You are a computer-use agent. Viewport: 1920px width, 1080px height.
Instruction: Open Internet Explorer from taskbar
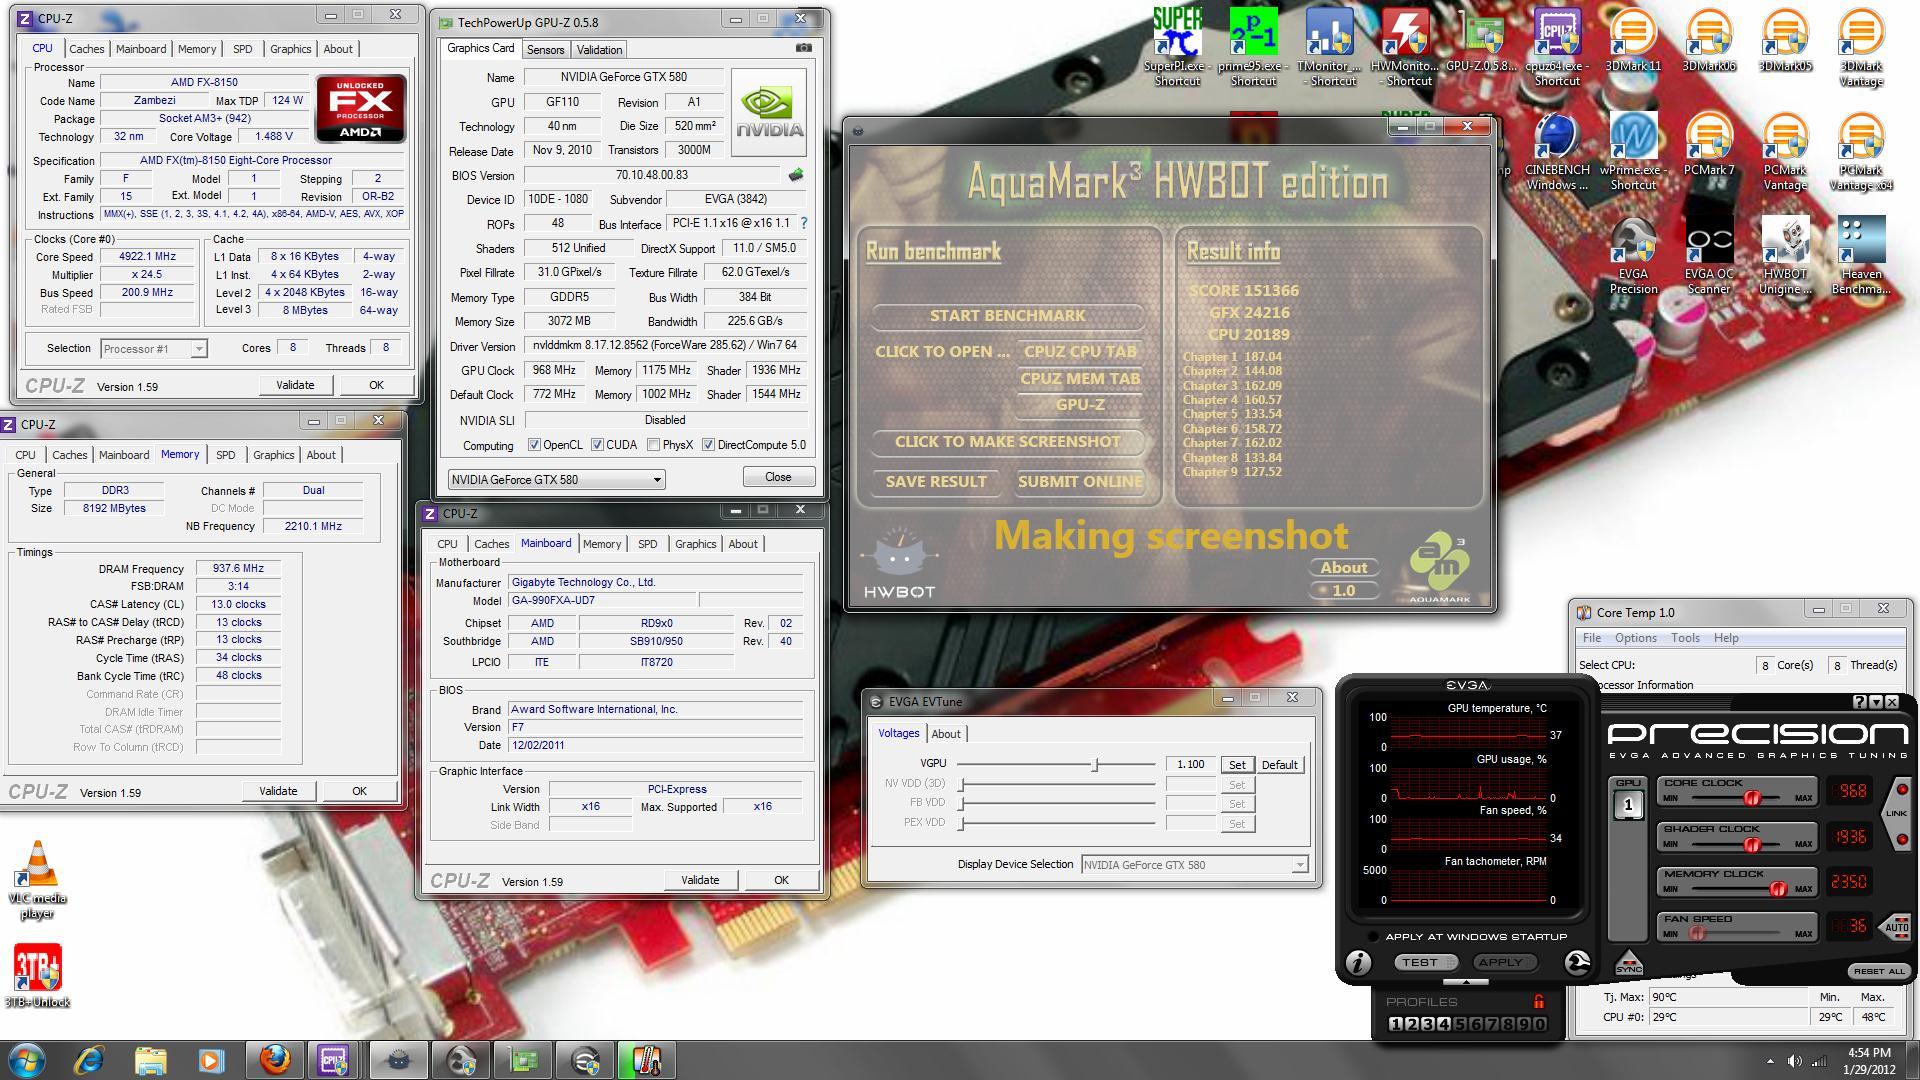89,1059
